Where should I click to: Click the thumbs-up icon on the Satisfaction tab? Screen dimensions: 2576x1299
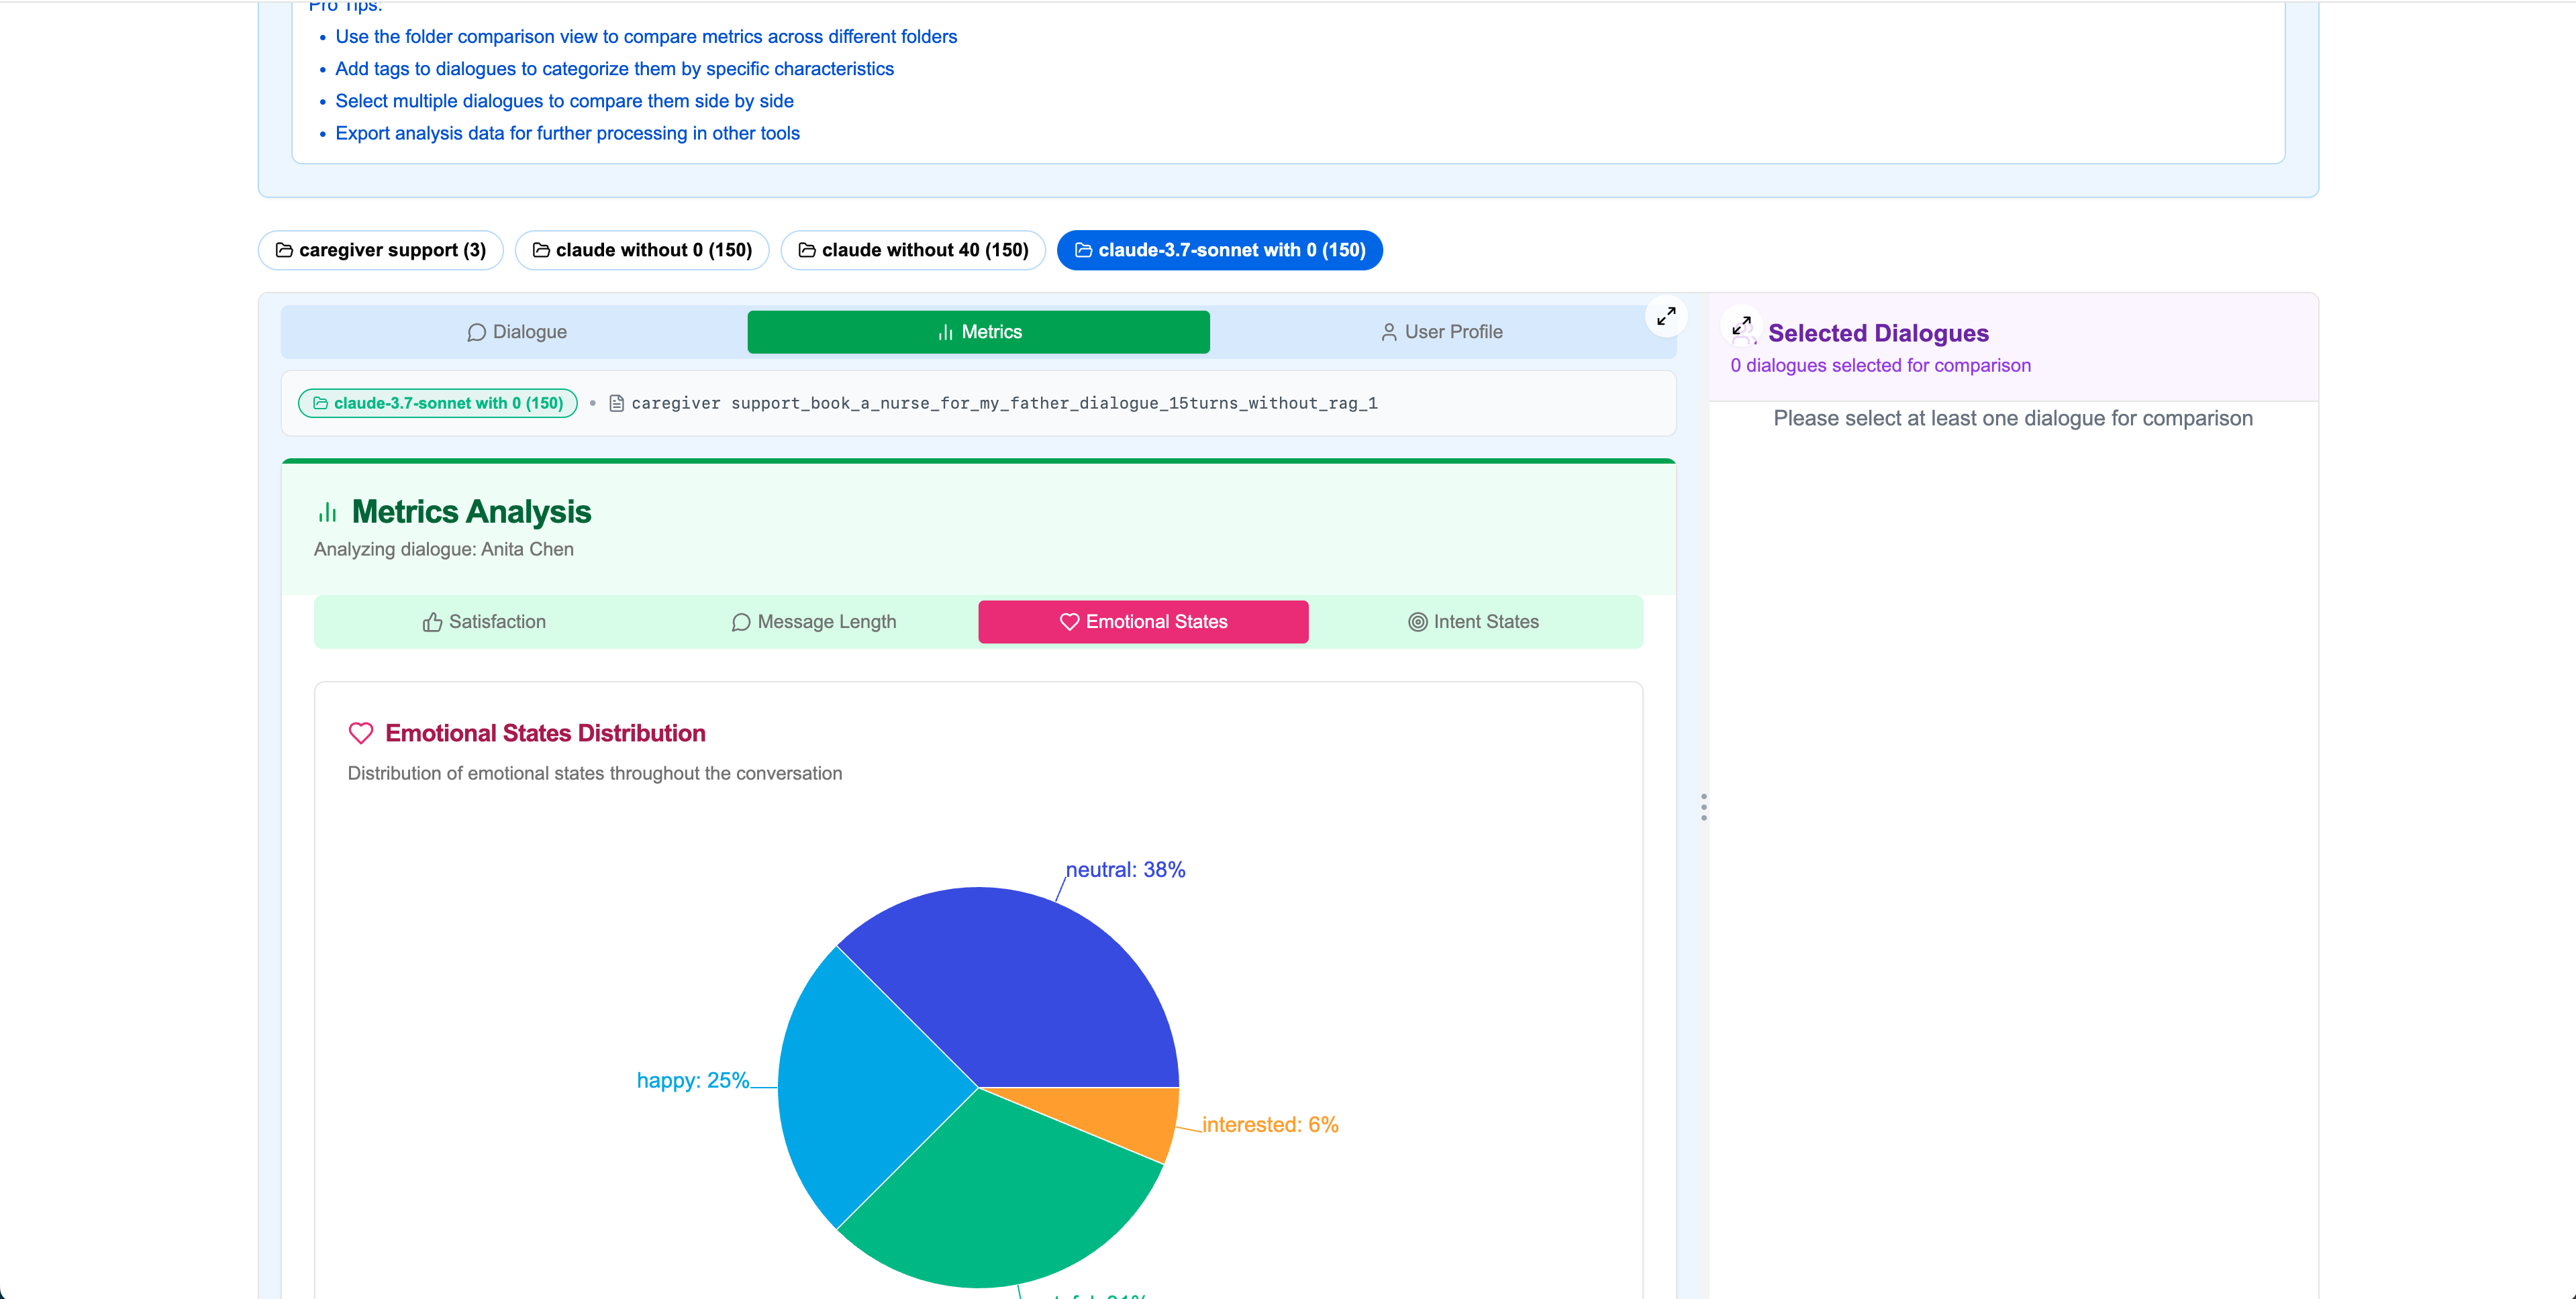coord(432,622)
